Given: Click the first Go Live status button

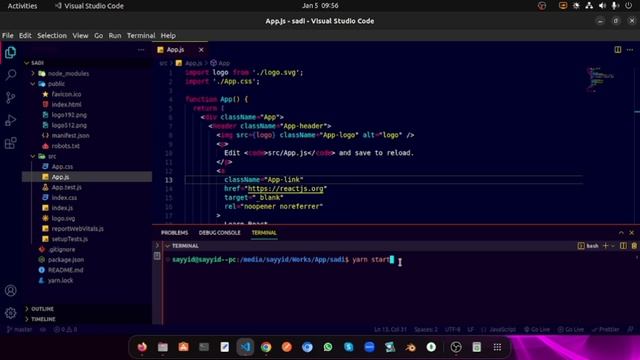Looking at the screenshot, I should [537, 329].
